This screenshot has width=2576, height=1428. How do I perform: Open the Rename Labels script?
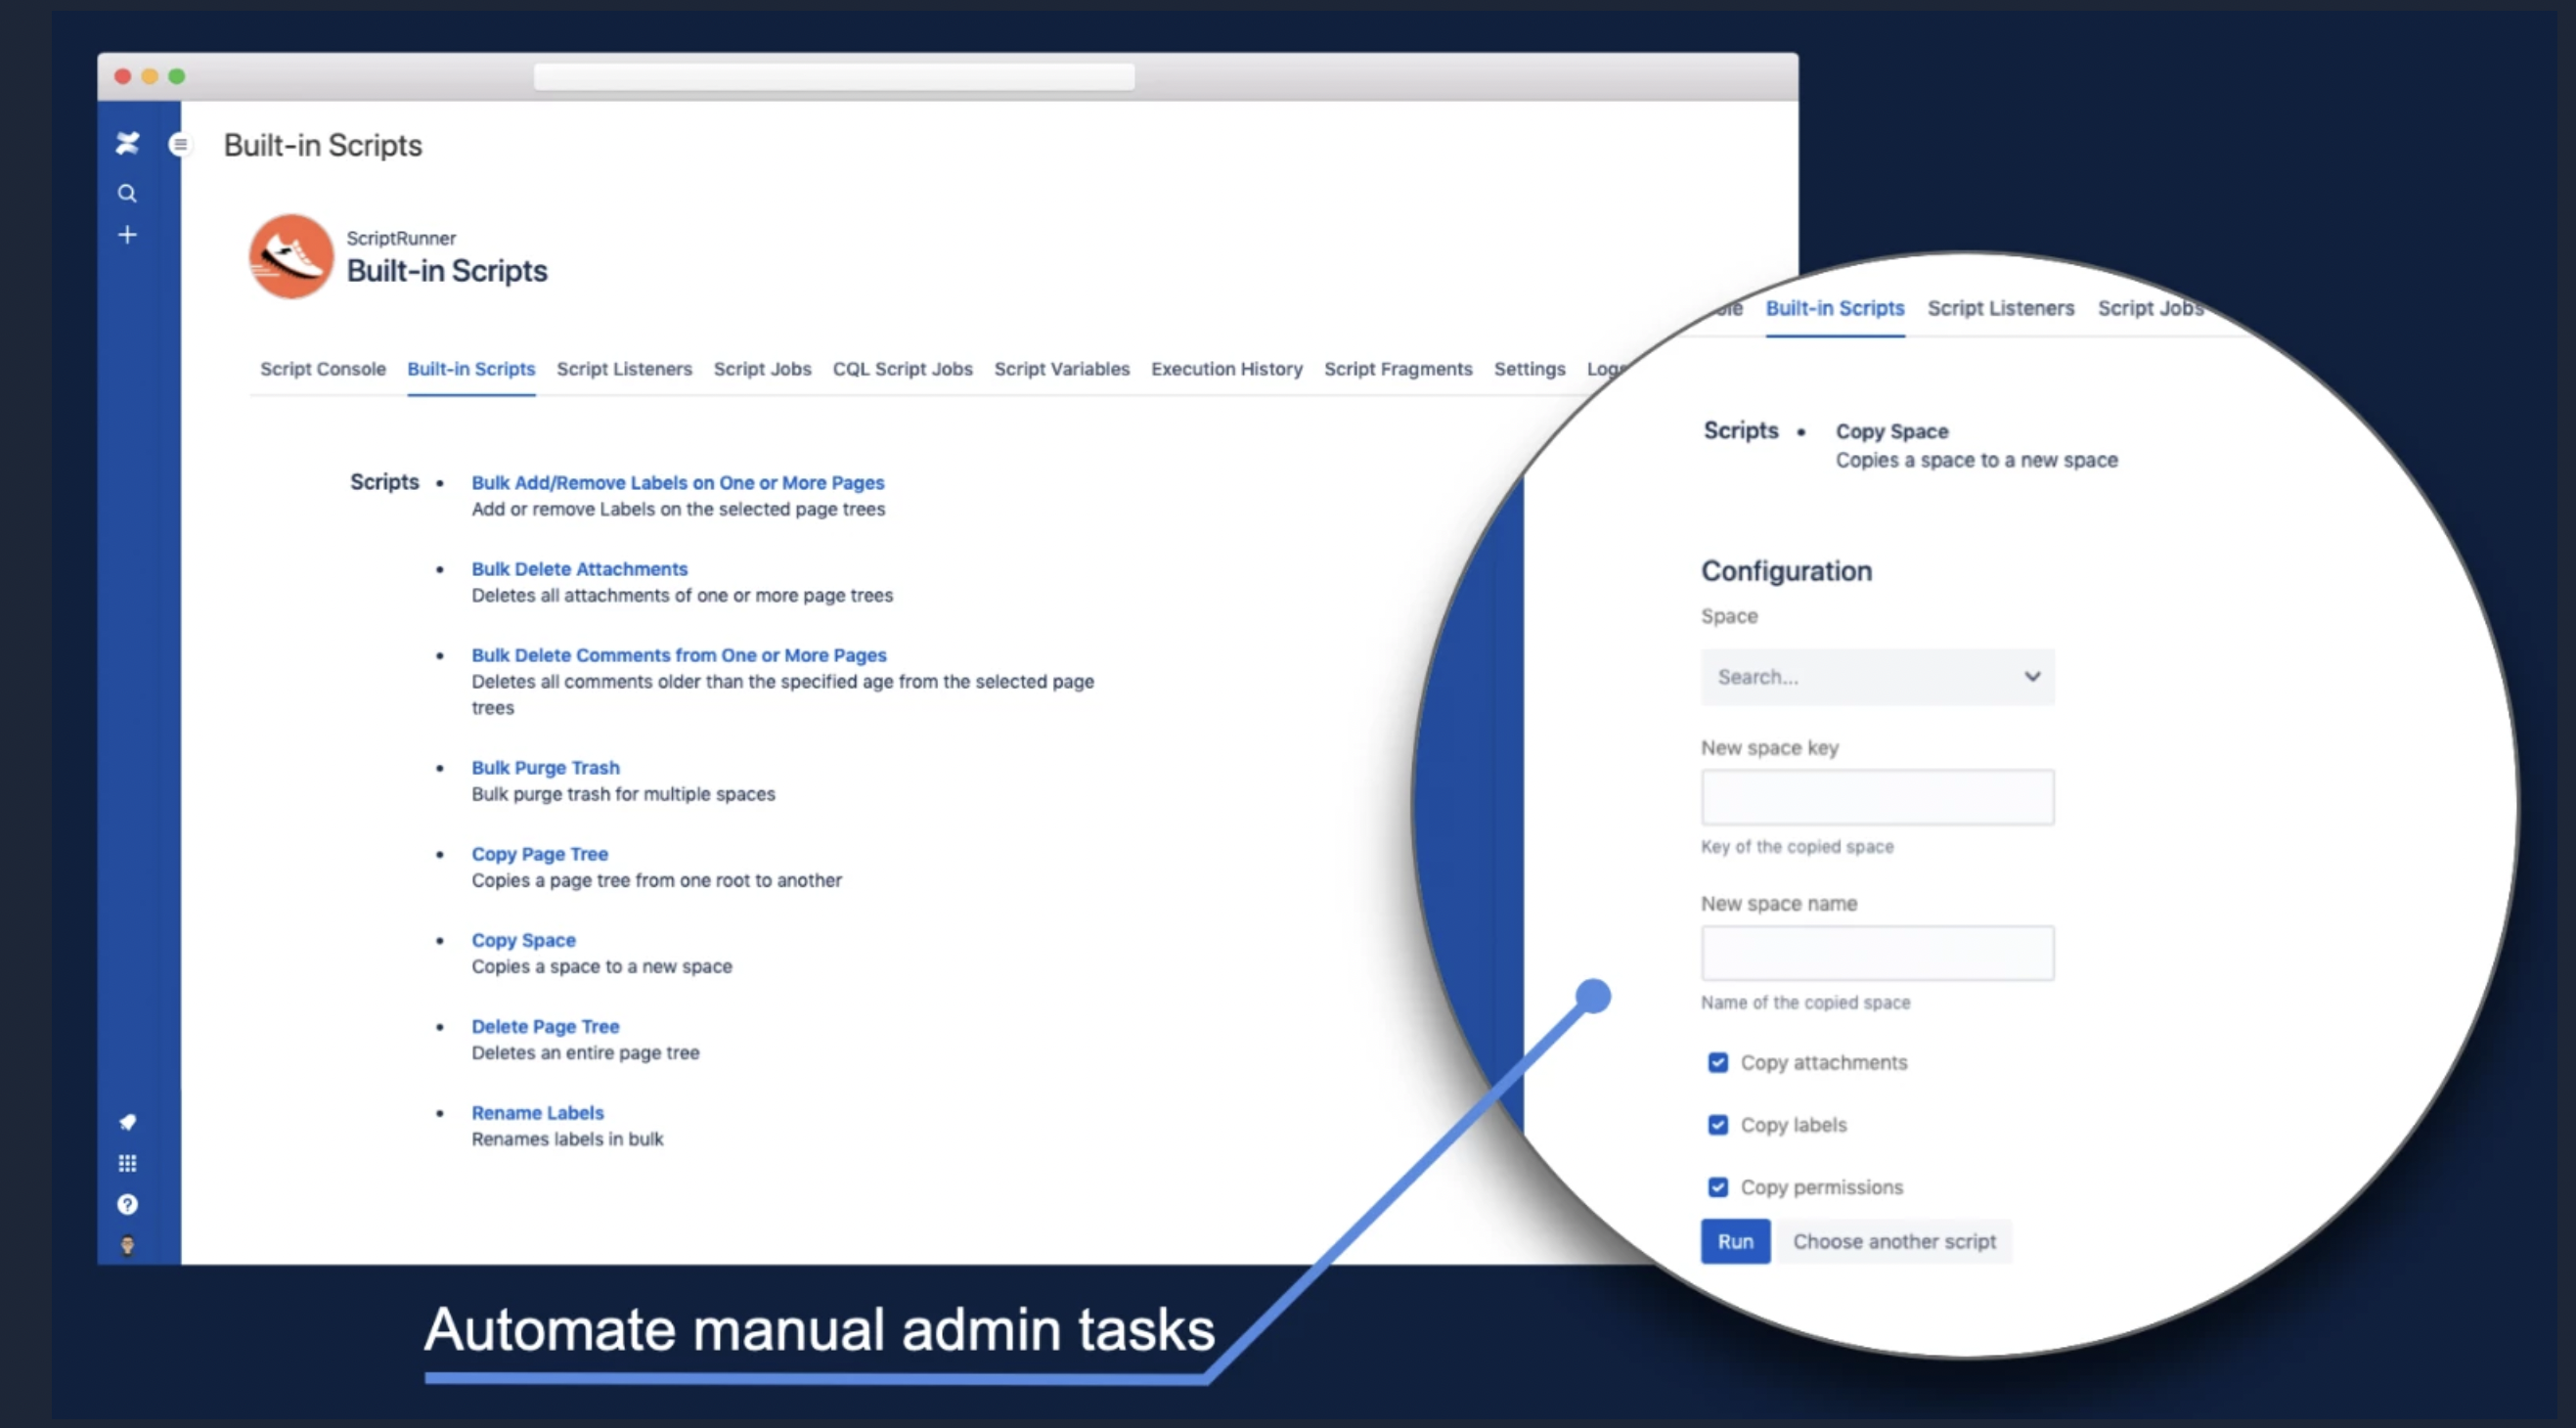click(x=538, y=1113)
